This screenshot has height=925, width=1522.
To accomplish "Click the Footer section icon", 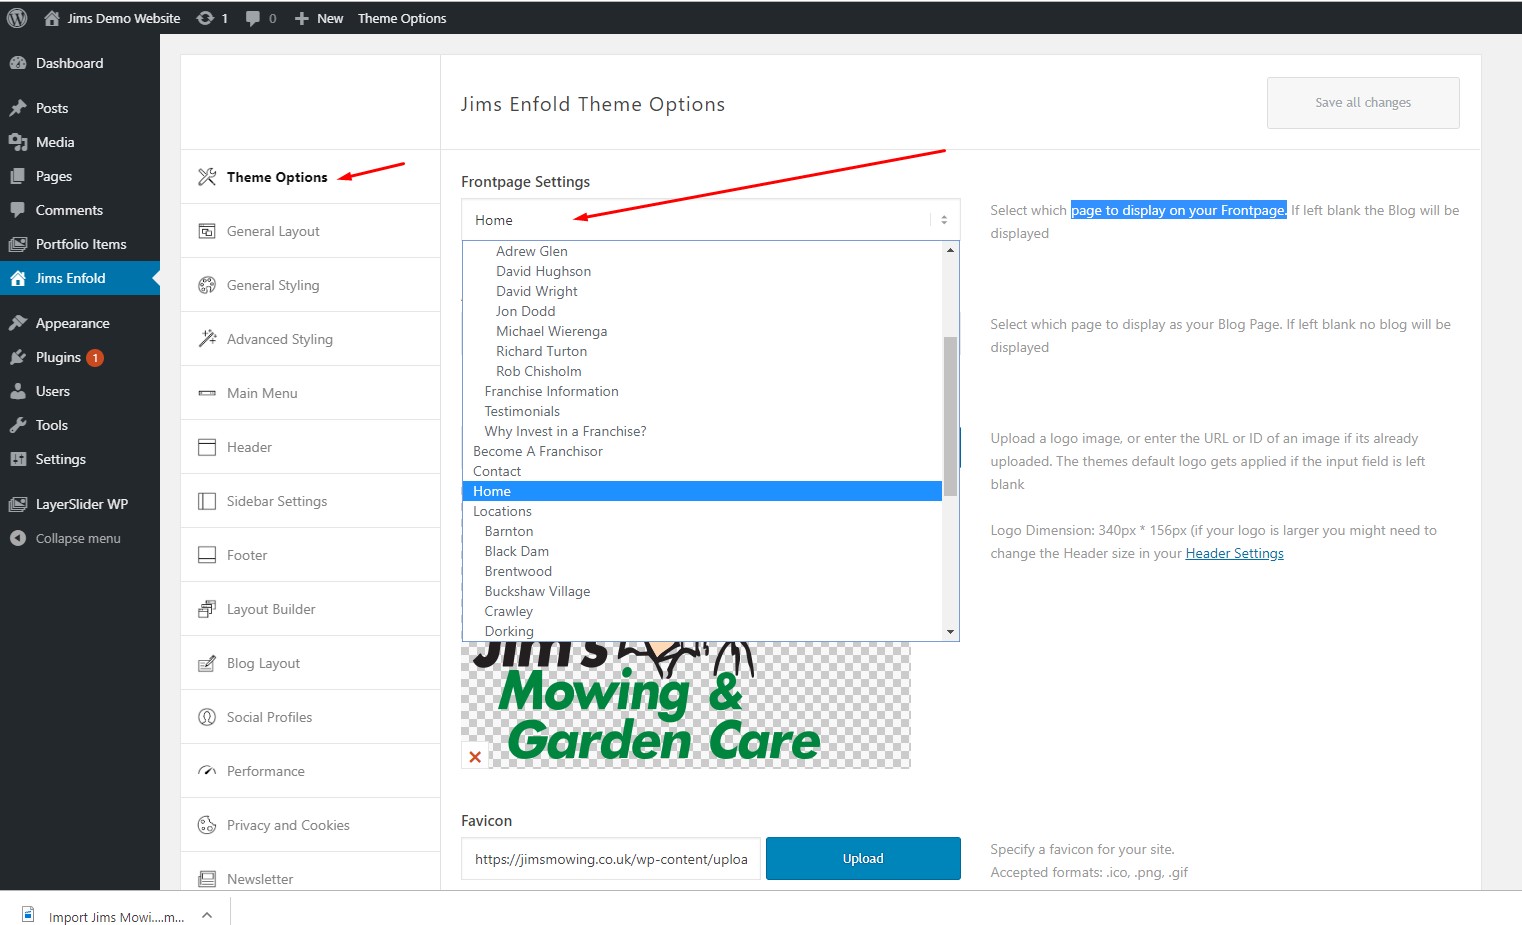I will coord(207,555).
